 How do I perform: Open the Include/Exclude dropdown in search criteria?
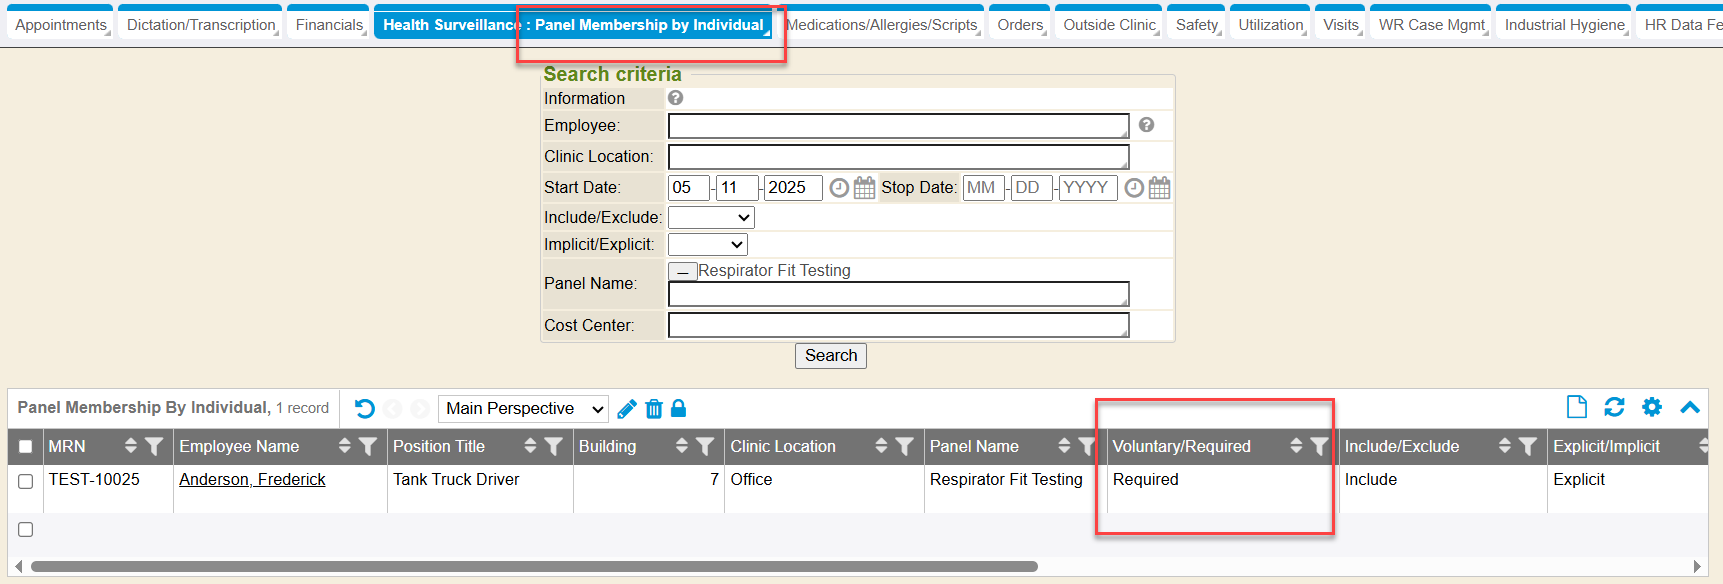click(711, 218)
